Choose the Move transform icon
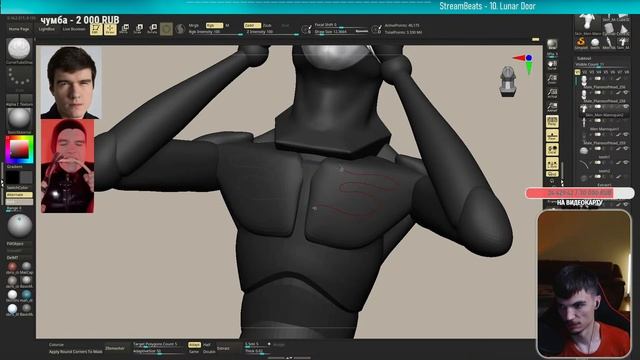 [124, 29]
